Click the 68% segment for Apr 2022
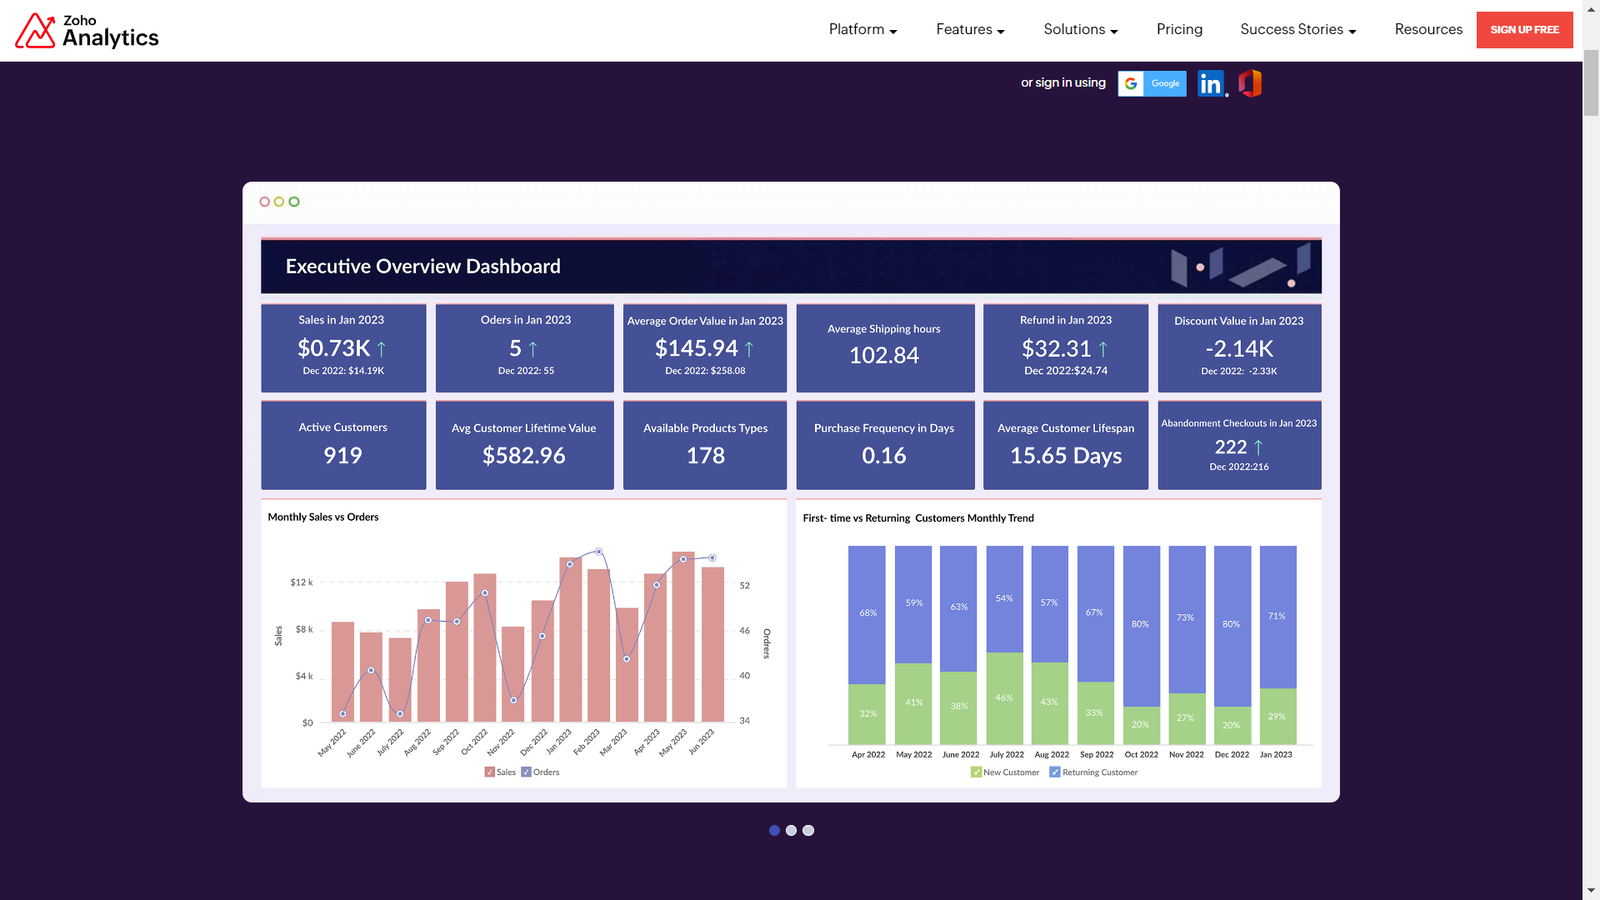Screen dimensions: 1600x900 point(867,614)
